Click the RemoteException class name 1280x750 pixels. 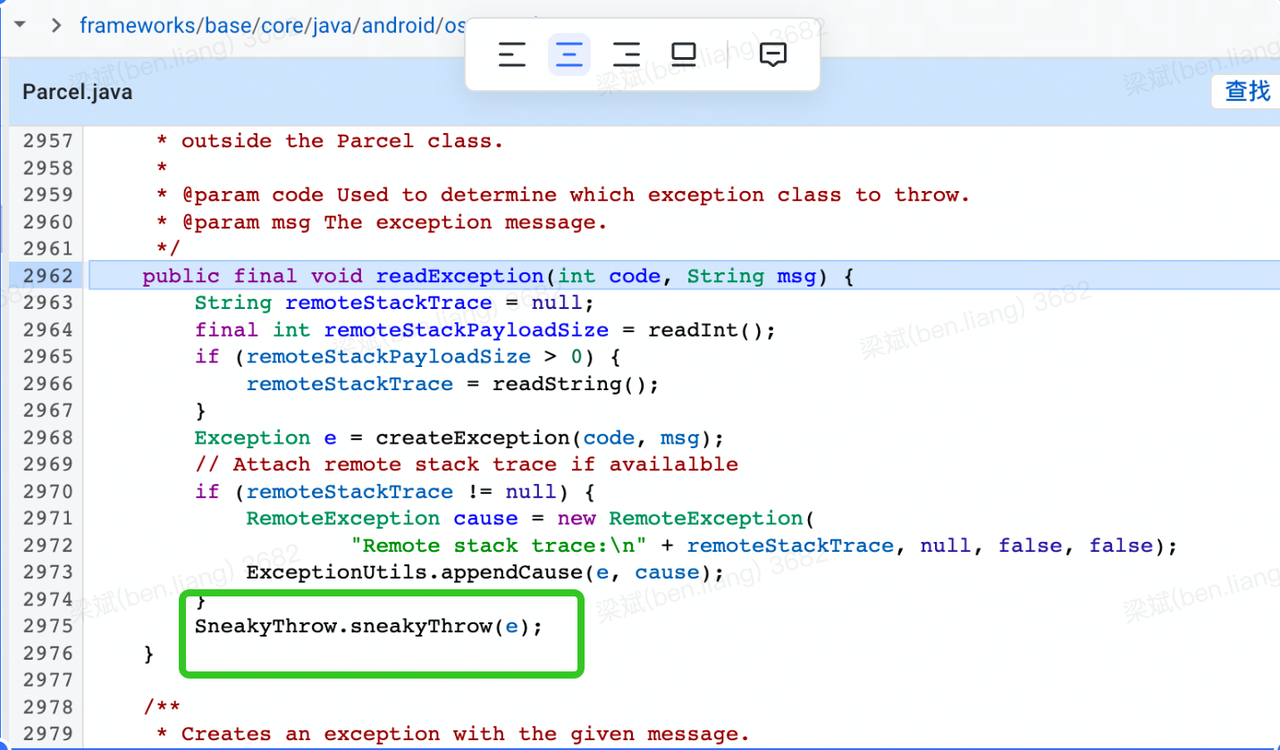coord(342,518)
